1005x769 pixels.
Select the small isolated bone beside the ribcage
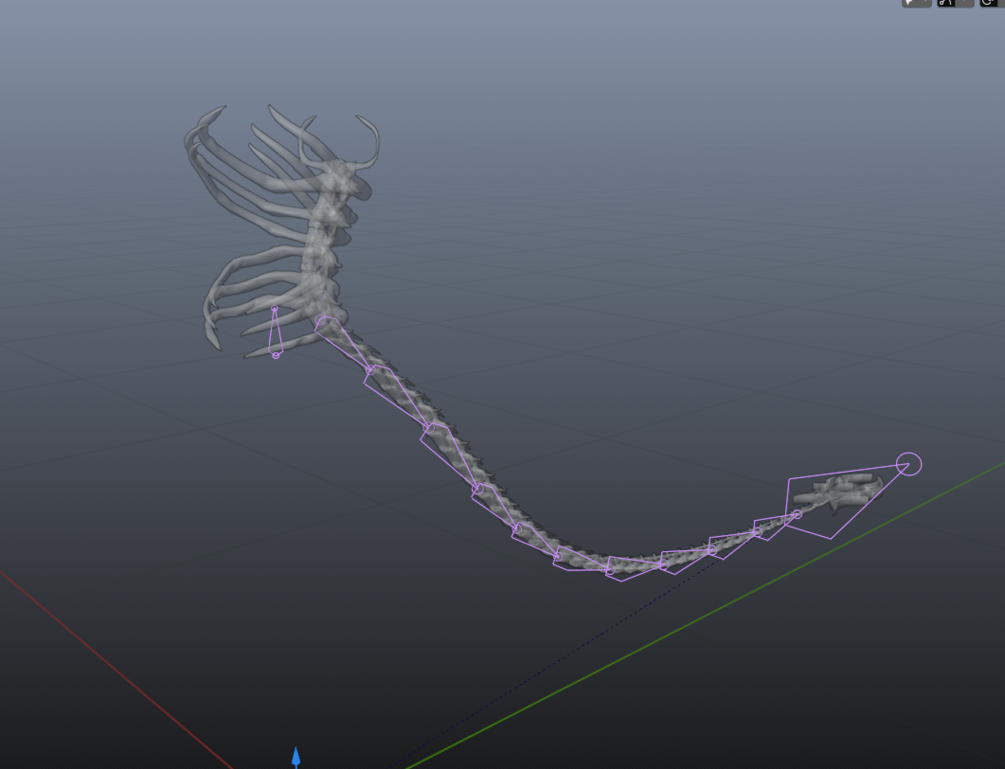click(275, 332)
